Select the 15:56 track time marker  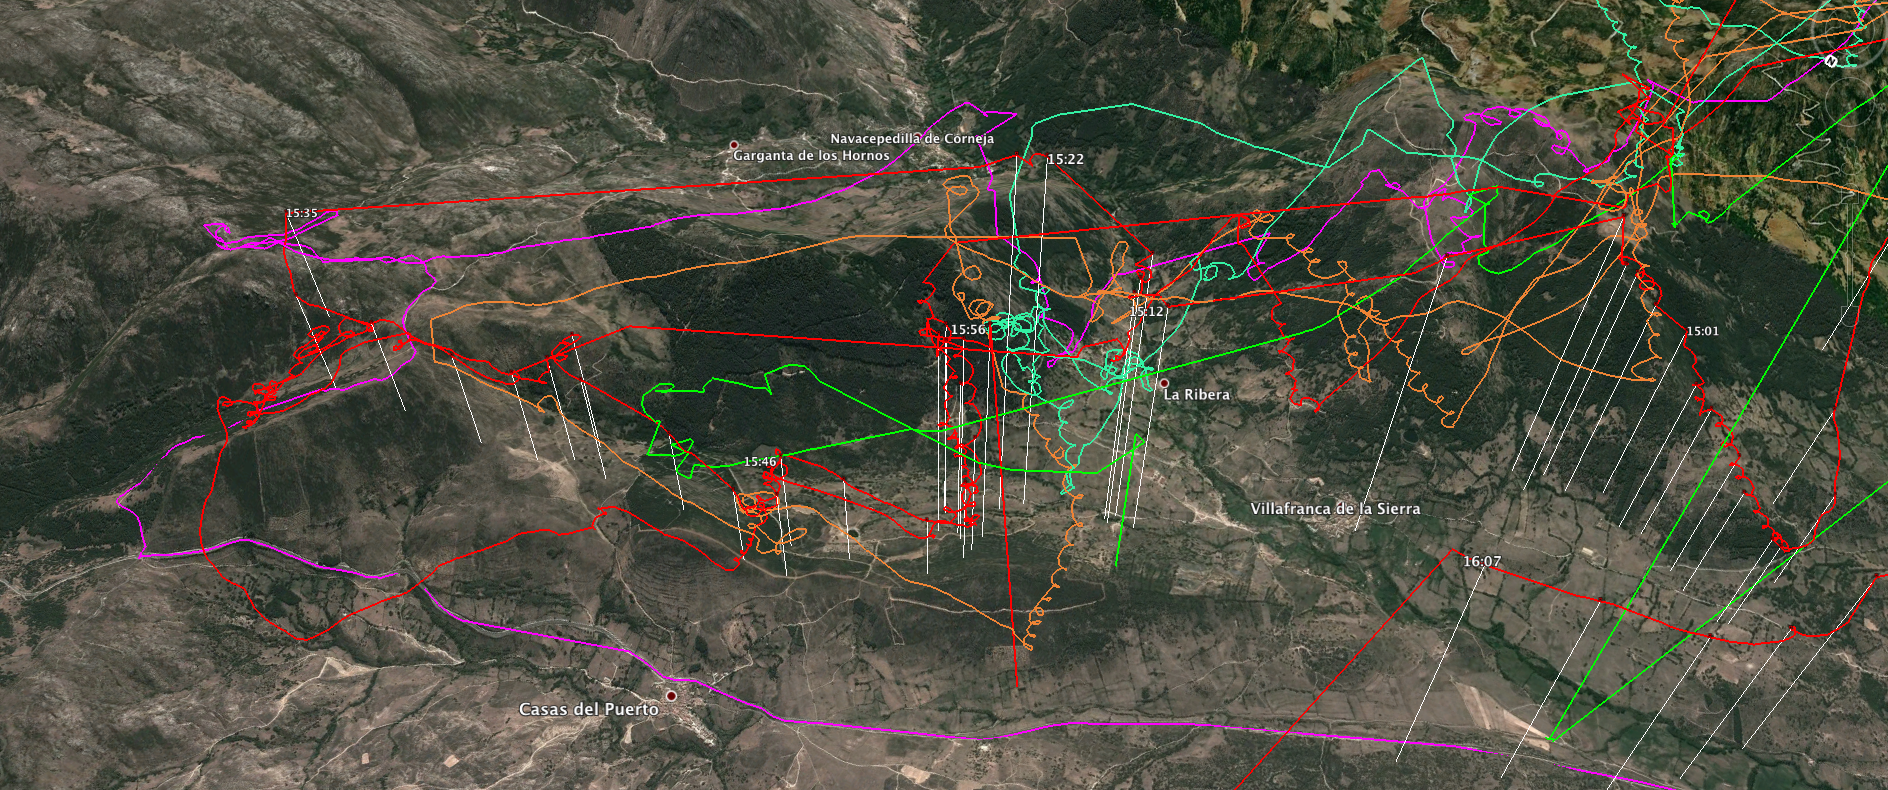(x=968, y=329)
